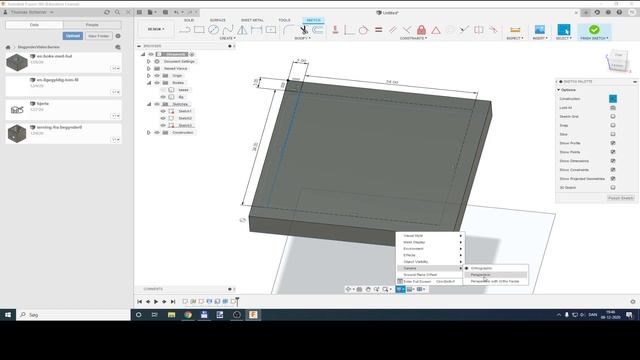Image resolution: width=640 pixels, height=360 pixels.
Task: Click the Select tool icon
Action: pyautogui.click(x=564, y=30)
